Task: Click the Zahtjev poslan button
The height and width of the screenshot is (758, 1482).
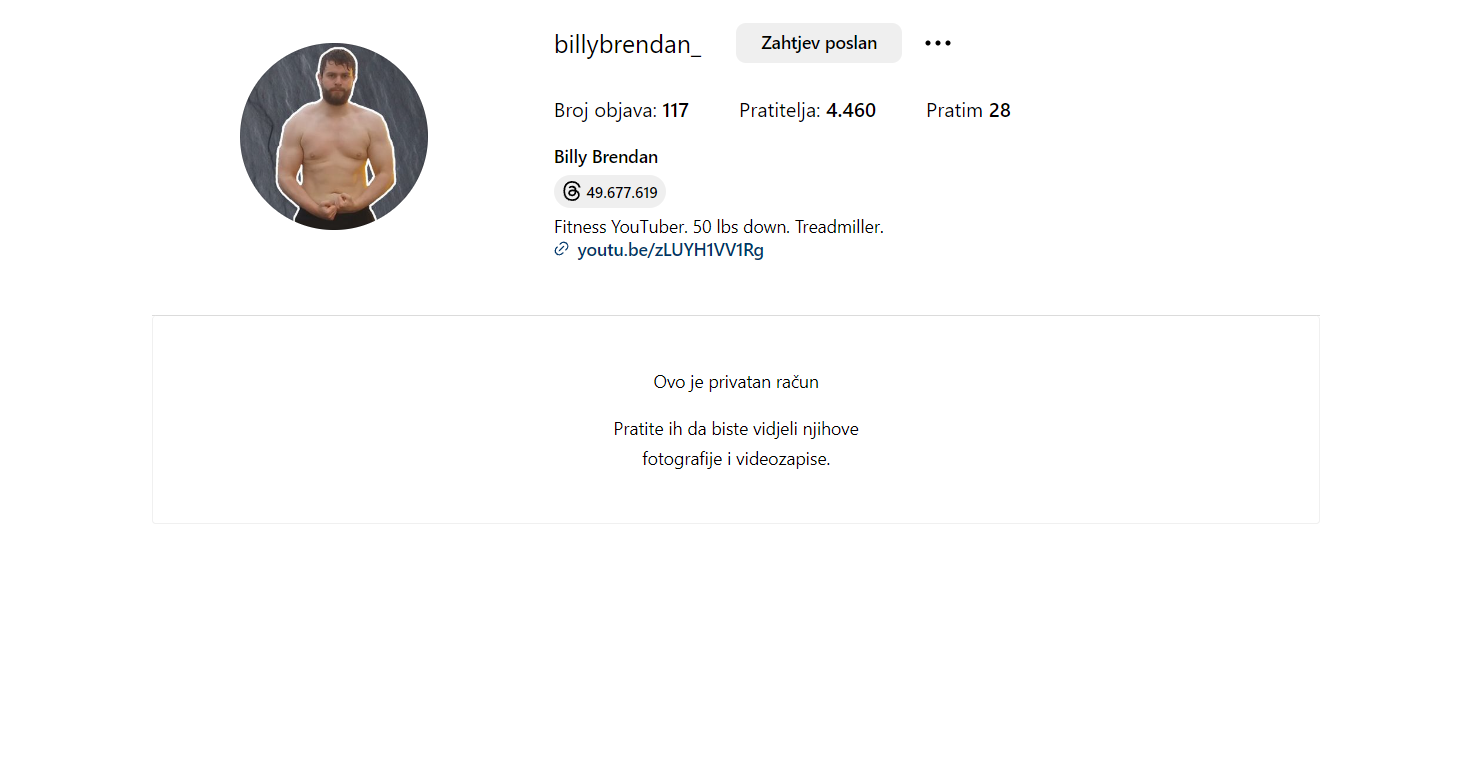Action: (819, 43)
